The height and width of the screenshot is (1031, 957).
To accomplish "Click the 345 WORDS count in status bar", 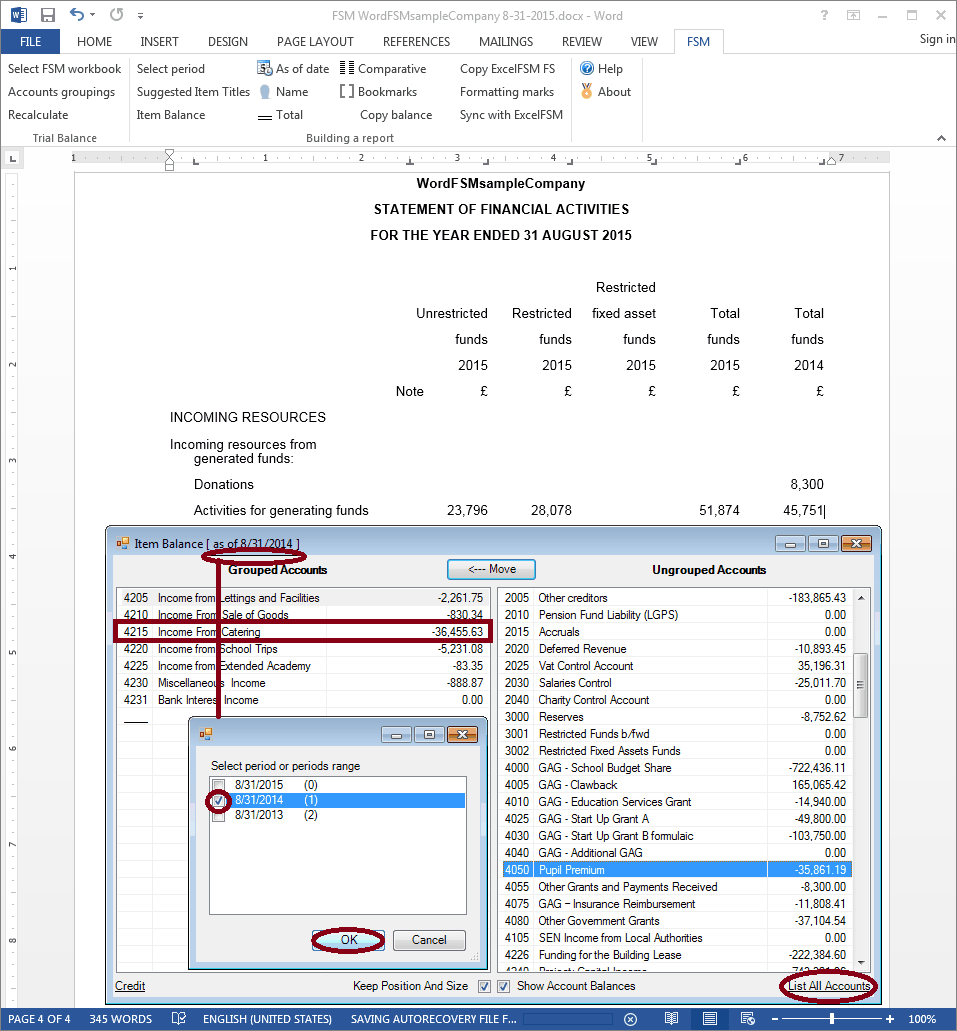I will pos(120,1019).
